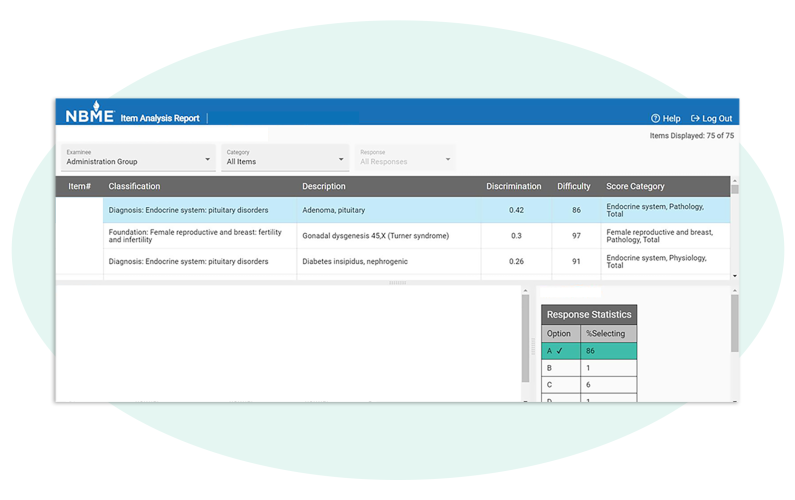Click the Help link text
This screenshot has height=500, width=795.
click(x=671, y=118)
